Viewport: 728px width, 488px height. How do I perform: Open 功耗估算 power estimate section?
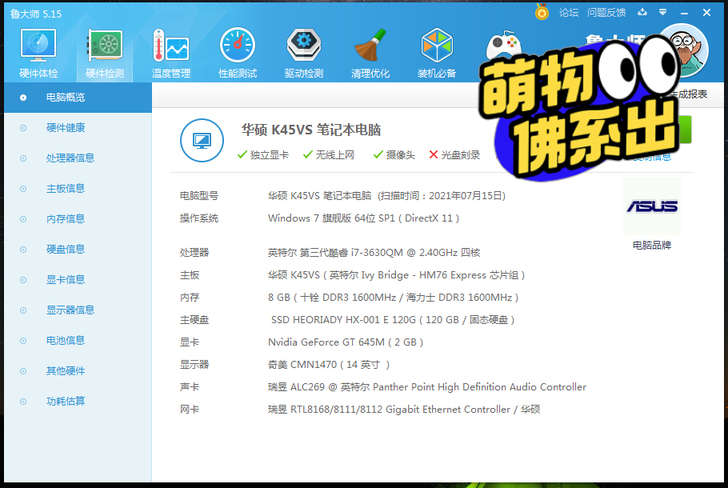click(x=78, y=401)
